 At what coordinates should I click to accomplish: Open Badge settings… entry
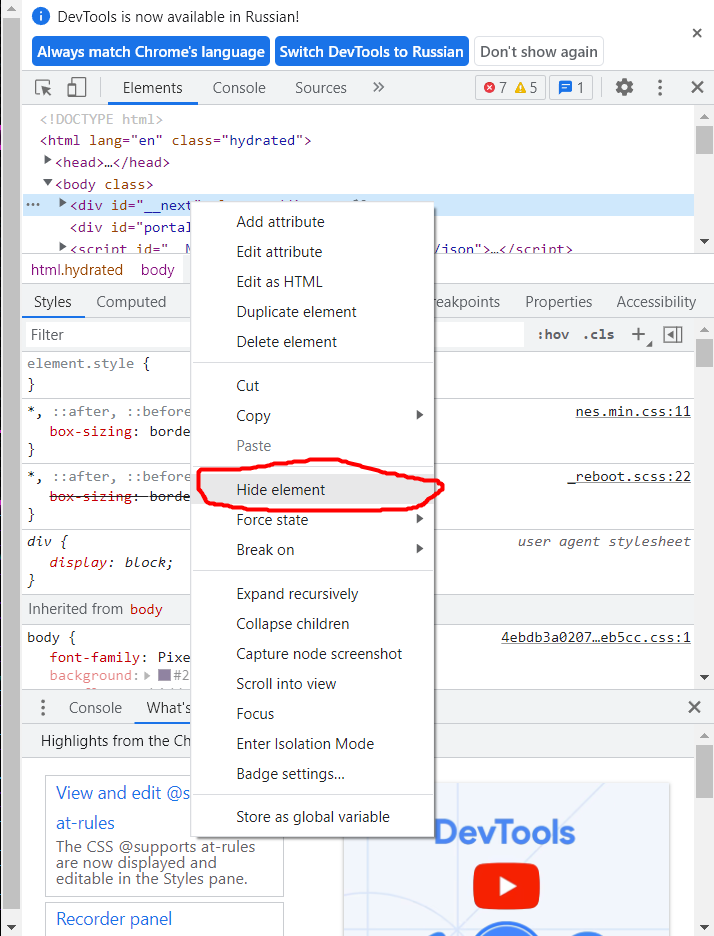(313, 774)
